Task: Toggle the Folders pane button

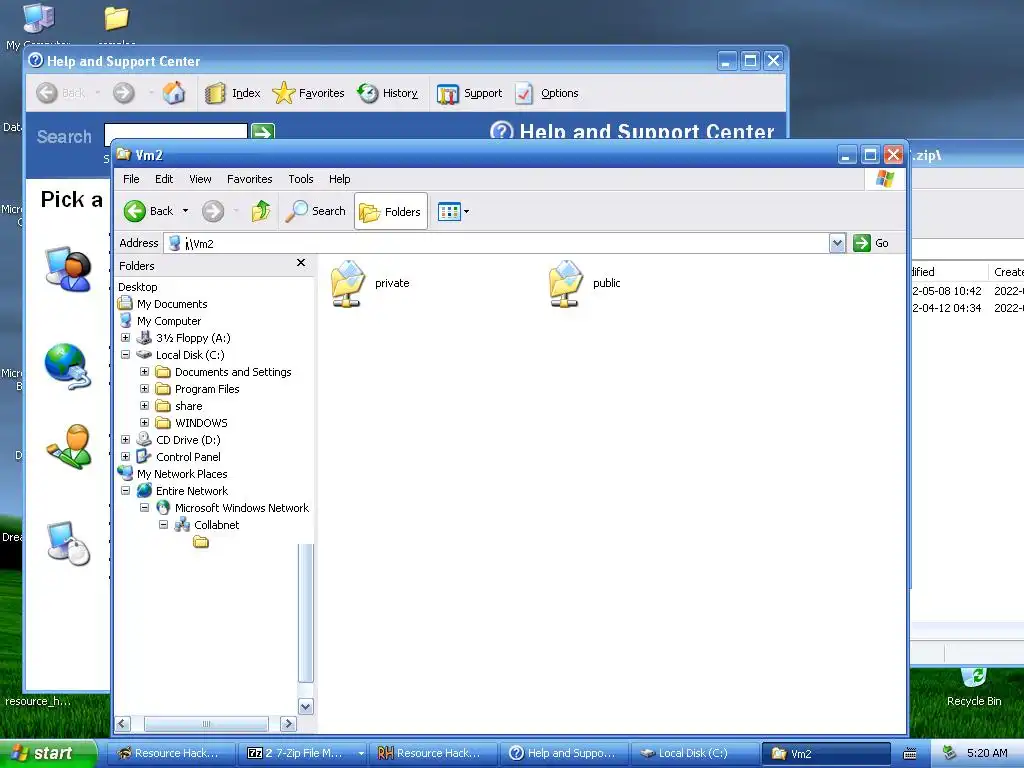Action: (391, 211)
